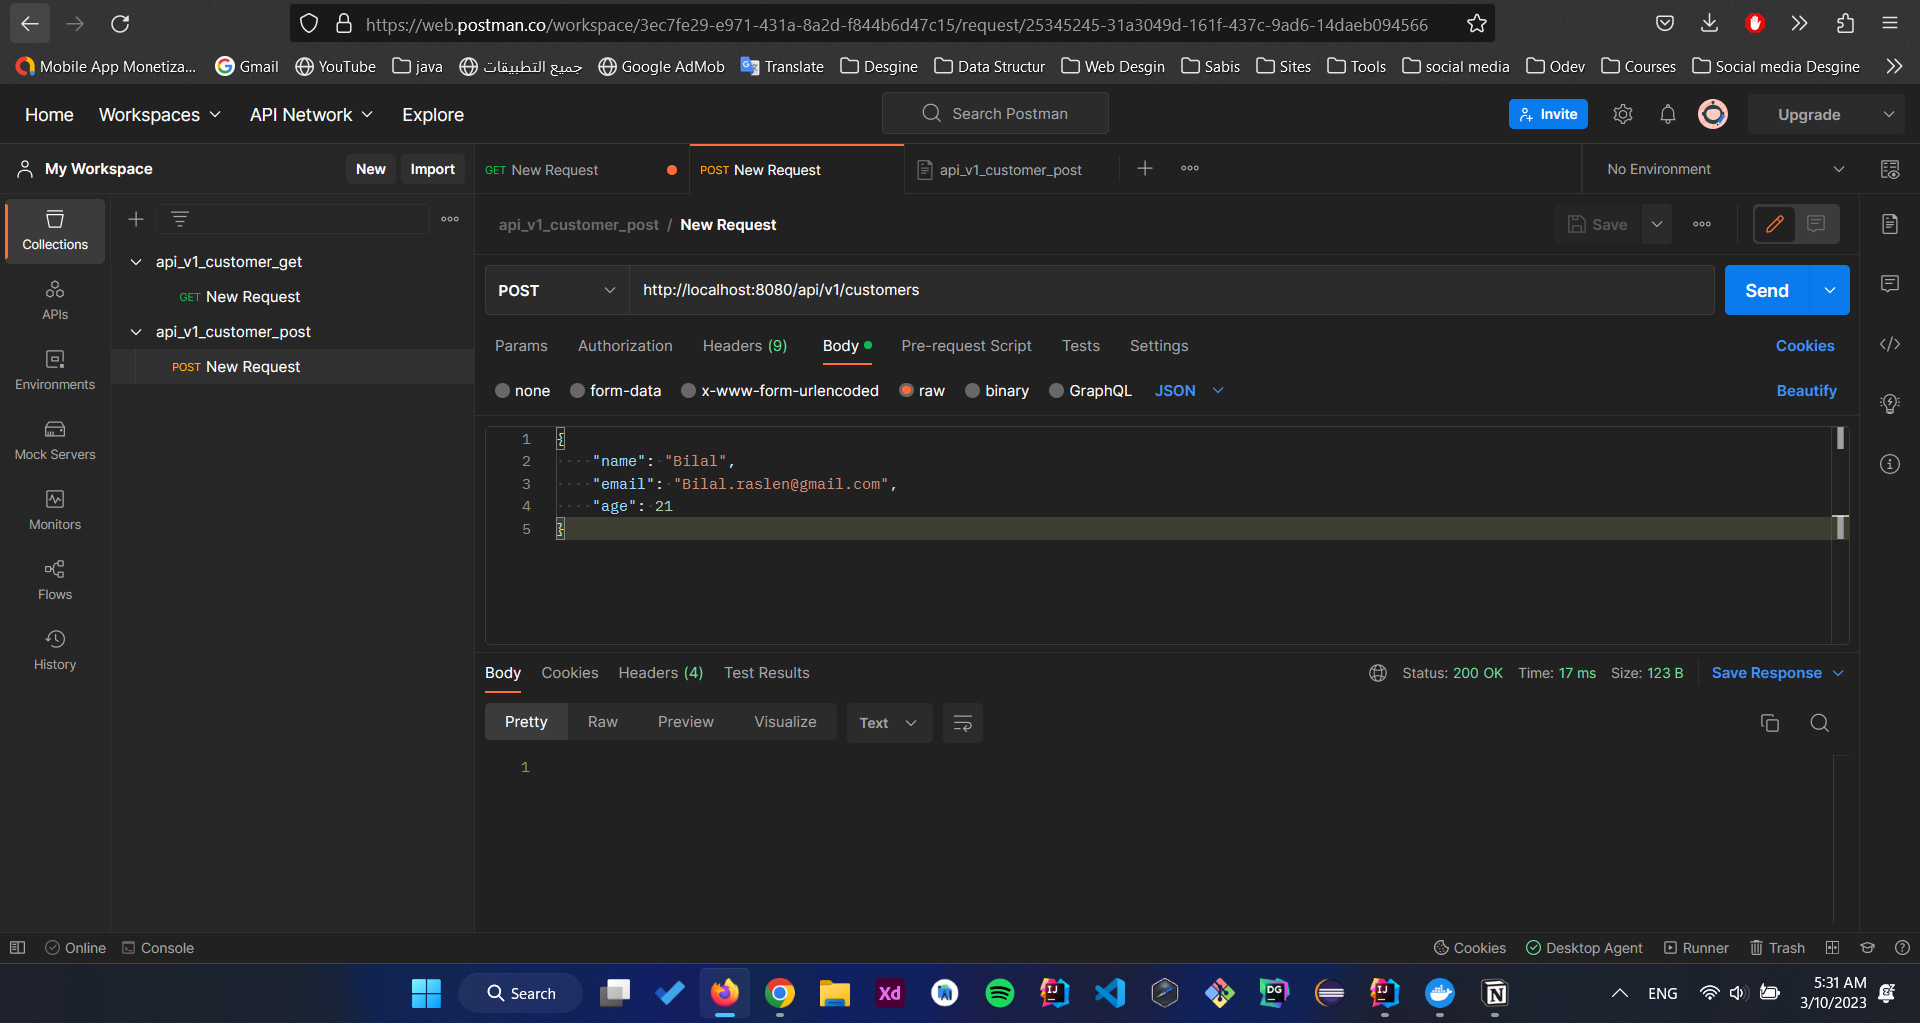Open the code snippet generator panel
Viewport: 1920px width, 1023px height.
coord(1890,343)
